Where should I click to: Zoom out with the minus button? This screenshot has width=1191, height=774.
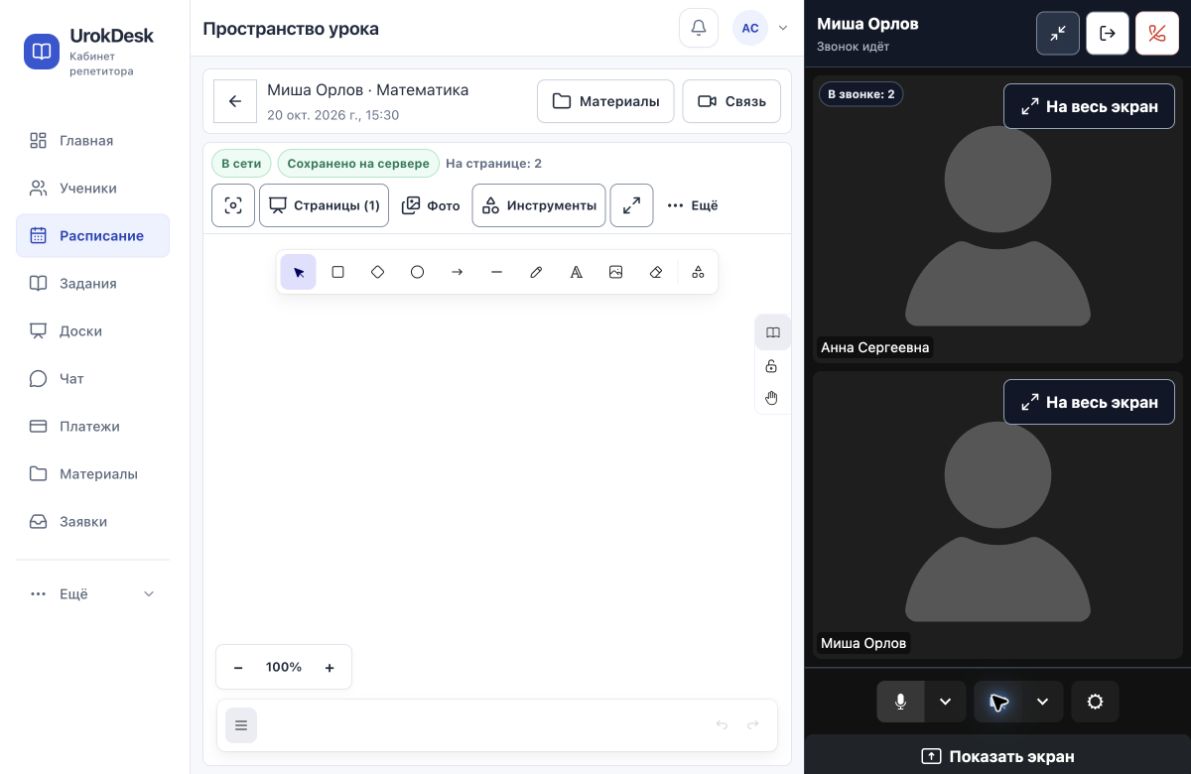(x=238, y=668)
